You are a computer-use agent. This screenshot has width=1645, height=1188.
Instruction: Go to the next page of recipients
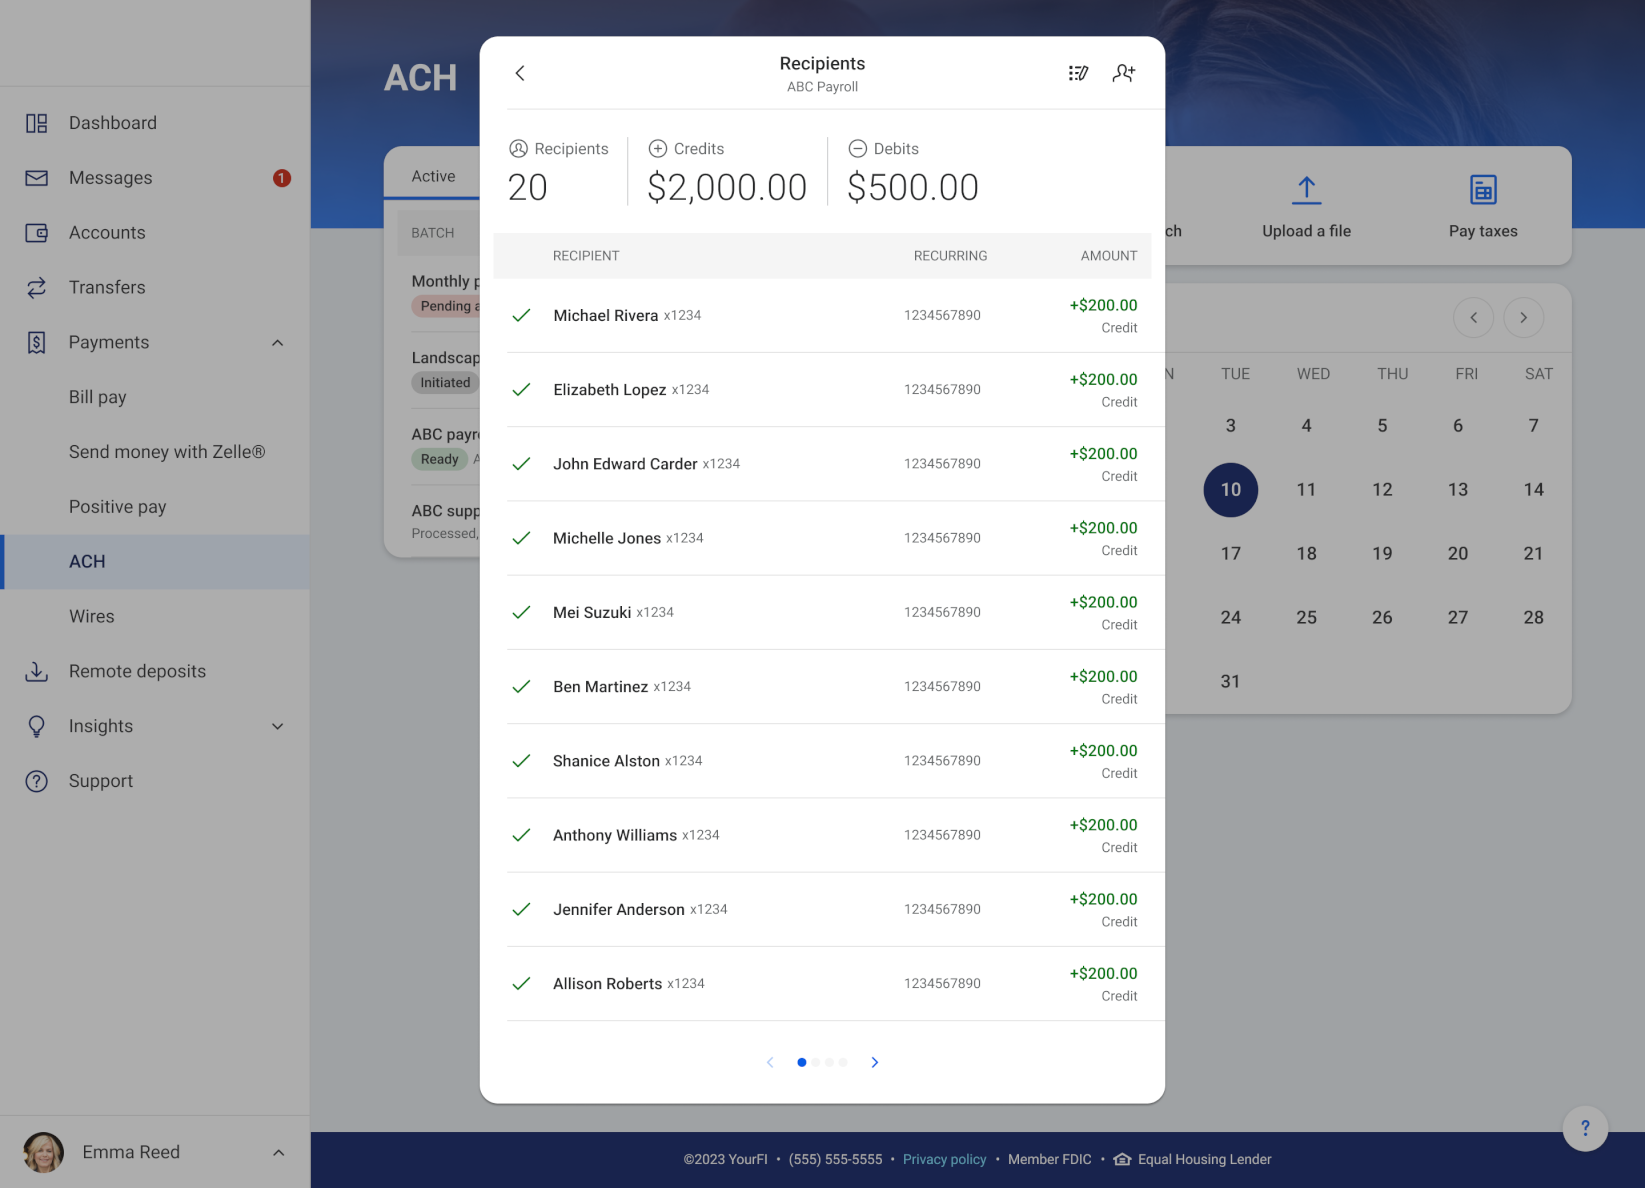(x=875, y=1062)
